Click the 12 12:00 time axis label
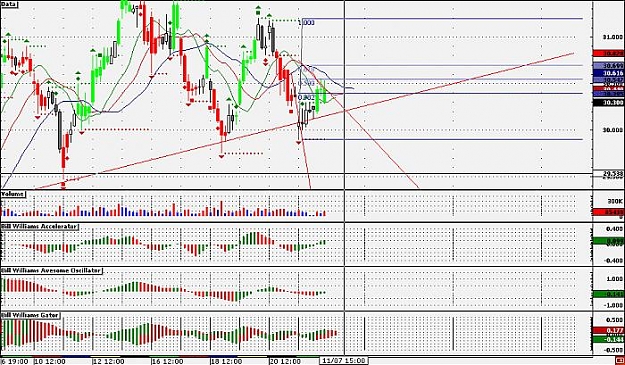This screenshot has height=365, width=625. 108,361
